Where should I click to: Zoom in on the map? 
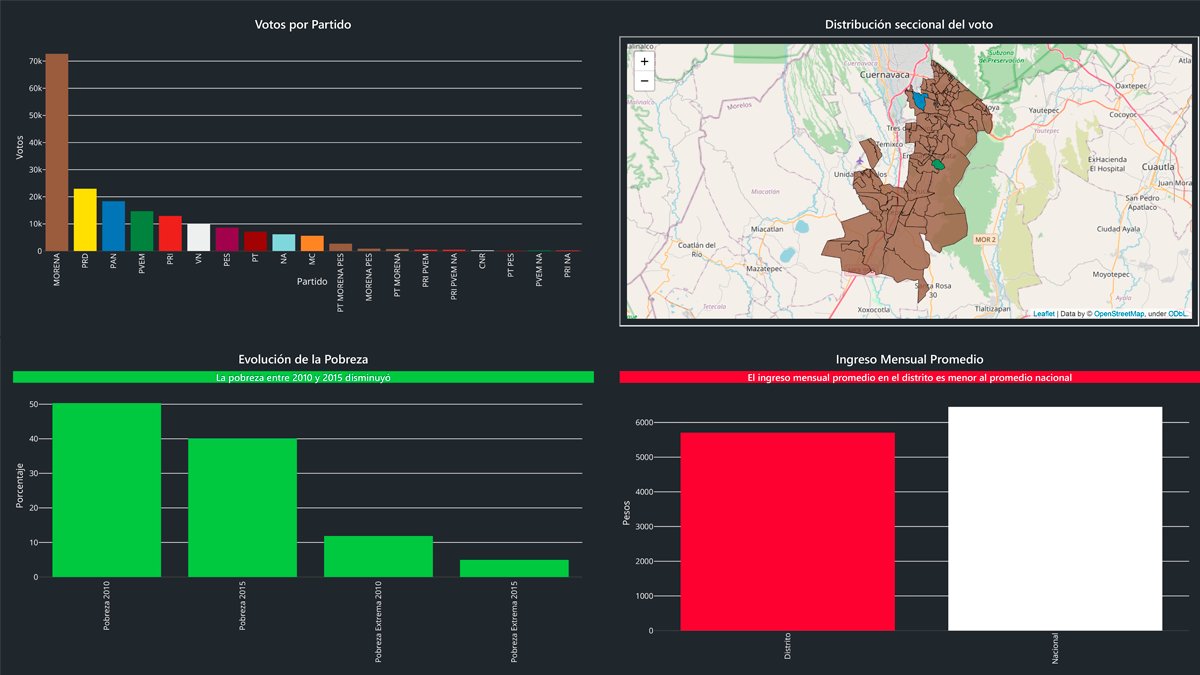coord(644,61)
